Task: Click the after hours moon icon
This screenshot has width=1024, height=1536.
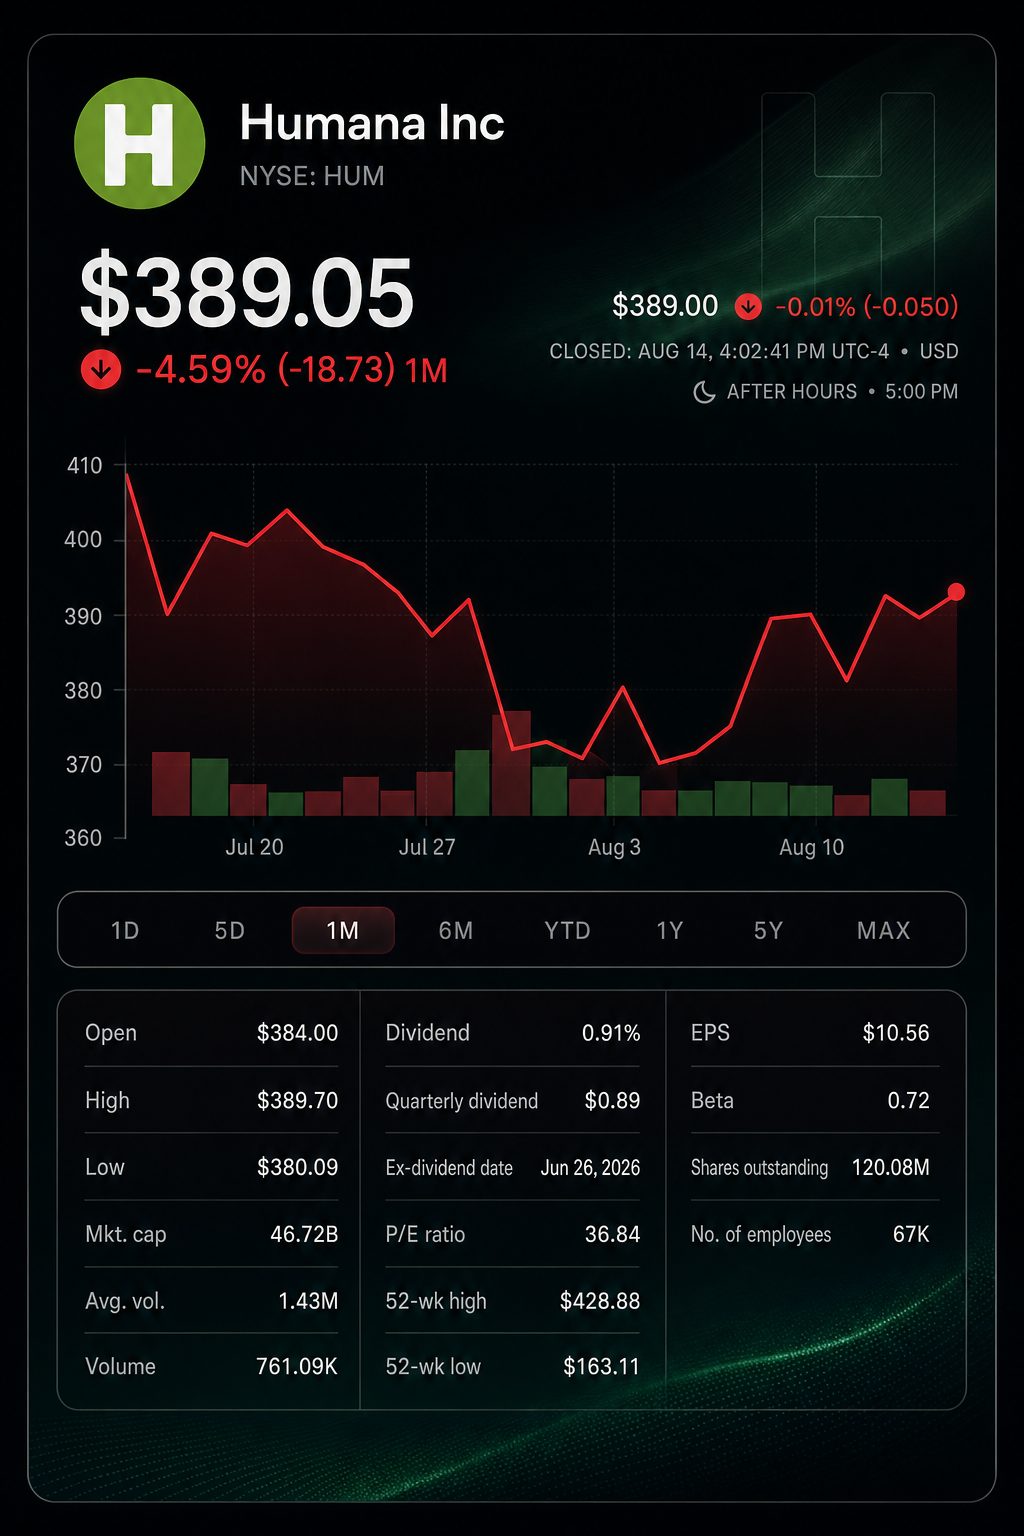Action: (x=704, y=392)
